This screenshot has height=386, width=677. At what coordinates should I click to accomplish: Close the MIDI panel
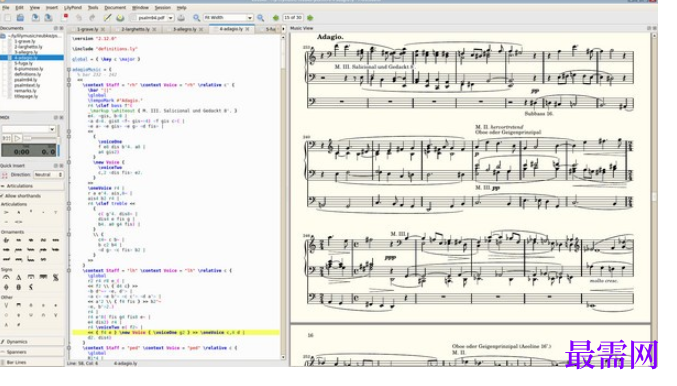[61, 117]
